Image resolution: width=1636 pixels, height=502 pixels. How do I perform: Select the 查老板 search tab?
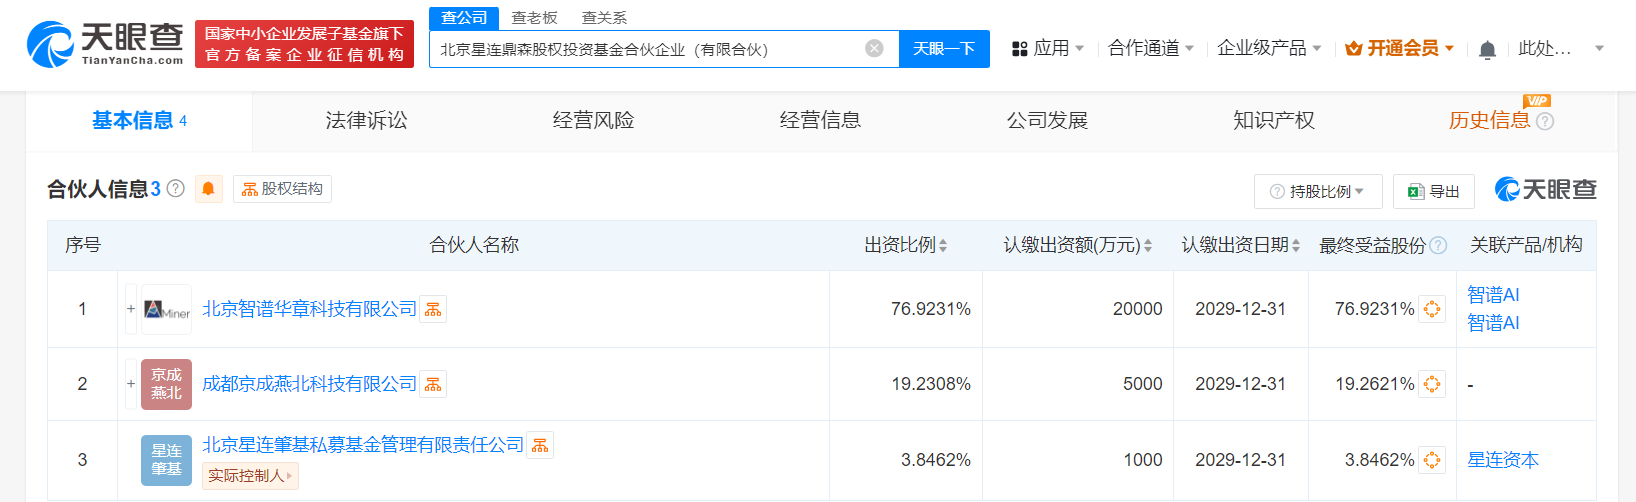(534, 18)
